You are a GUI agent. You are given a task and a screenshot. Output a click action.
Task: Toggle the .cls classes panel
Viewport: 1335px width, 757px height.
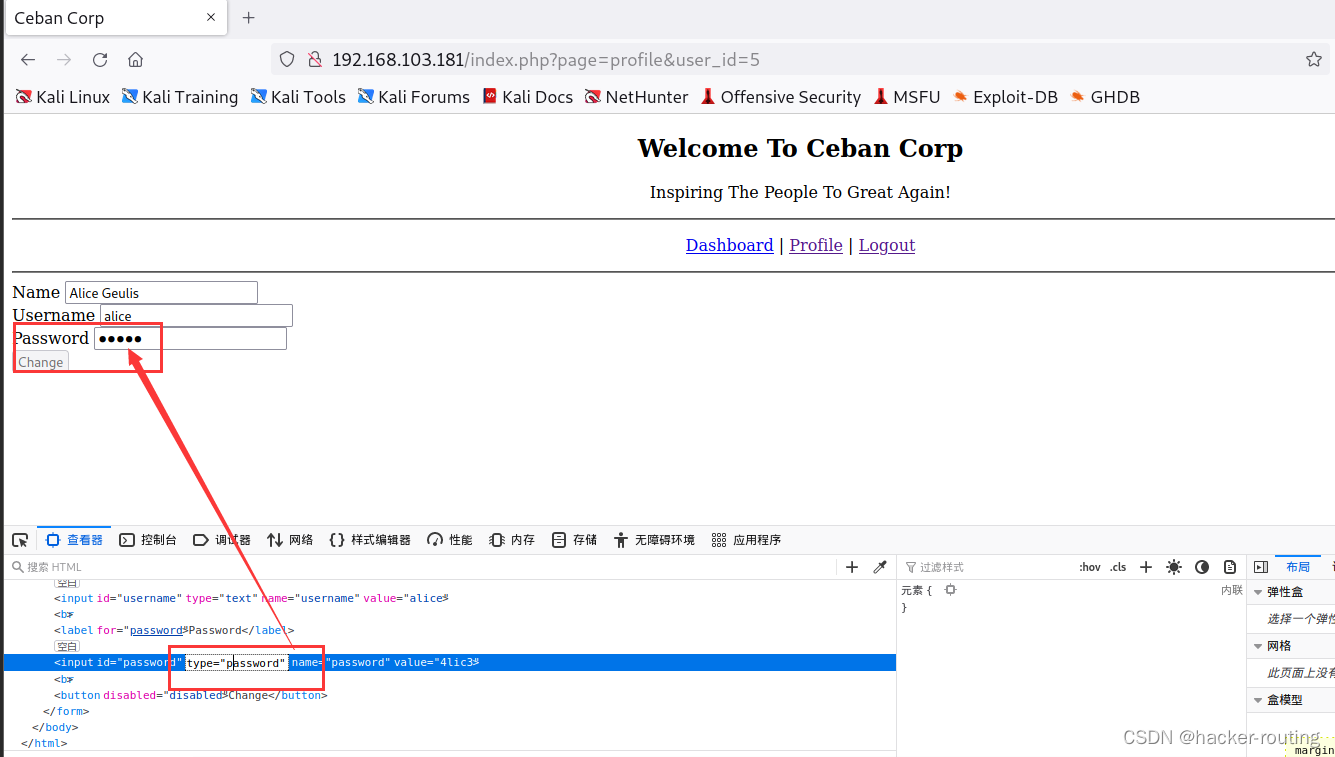[x=1118, y=567]
